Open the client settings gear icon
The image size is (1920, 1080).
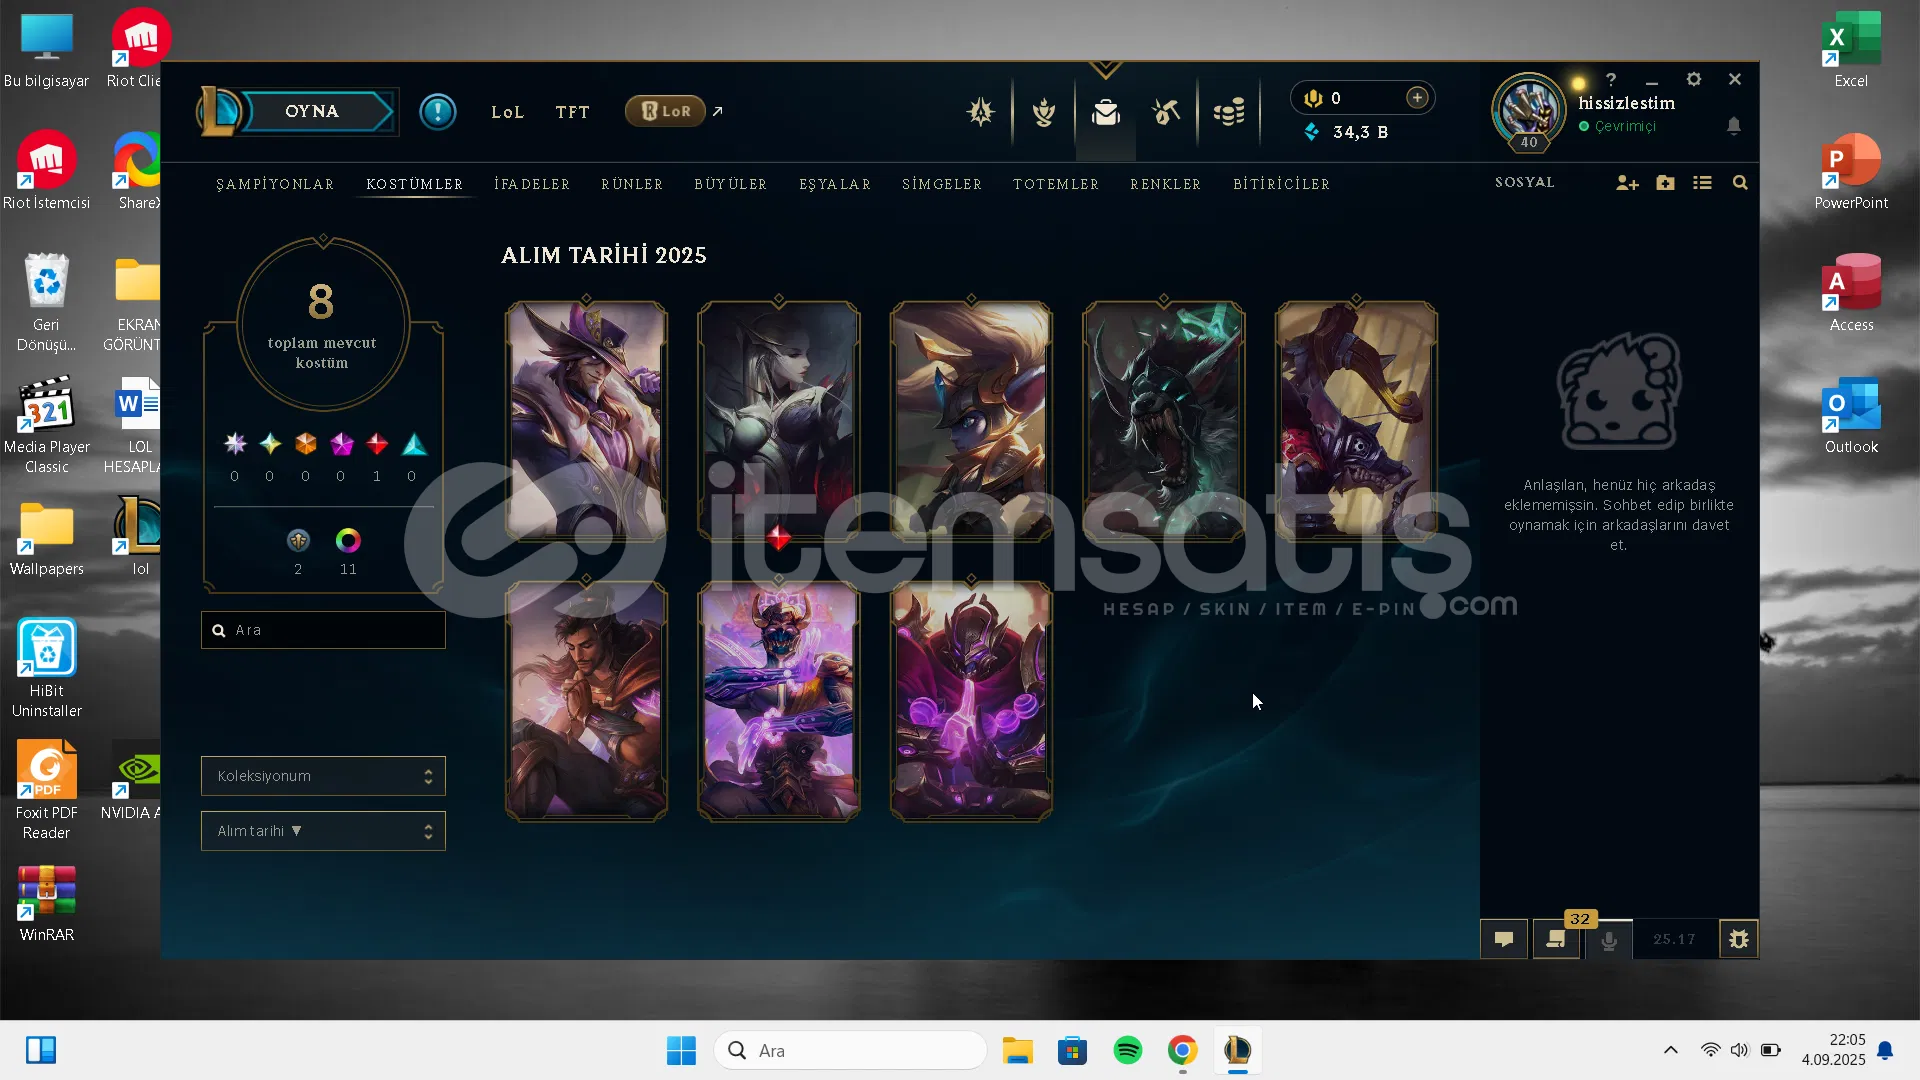[1693, 79]
